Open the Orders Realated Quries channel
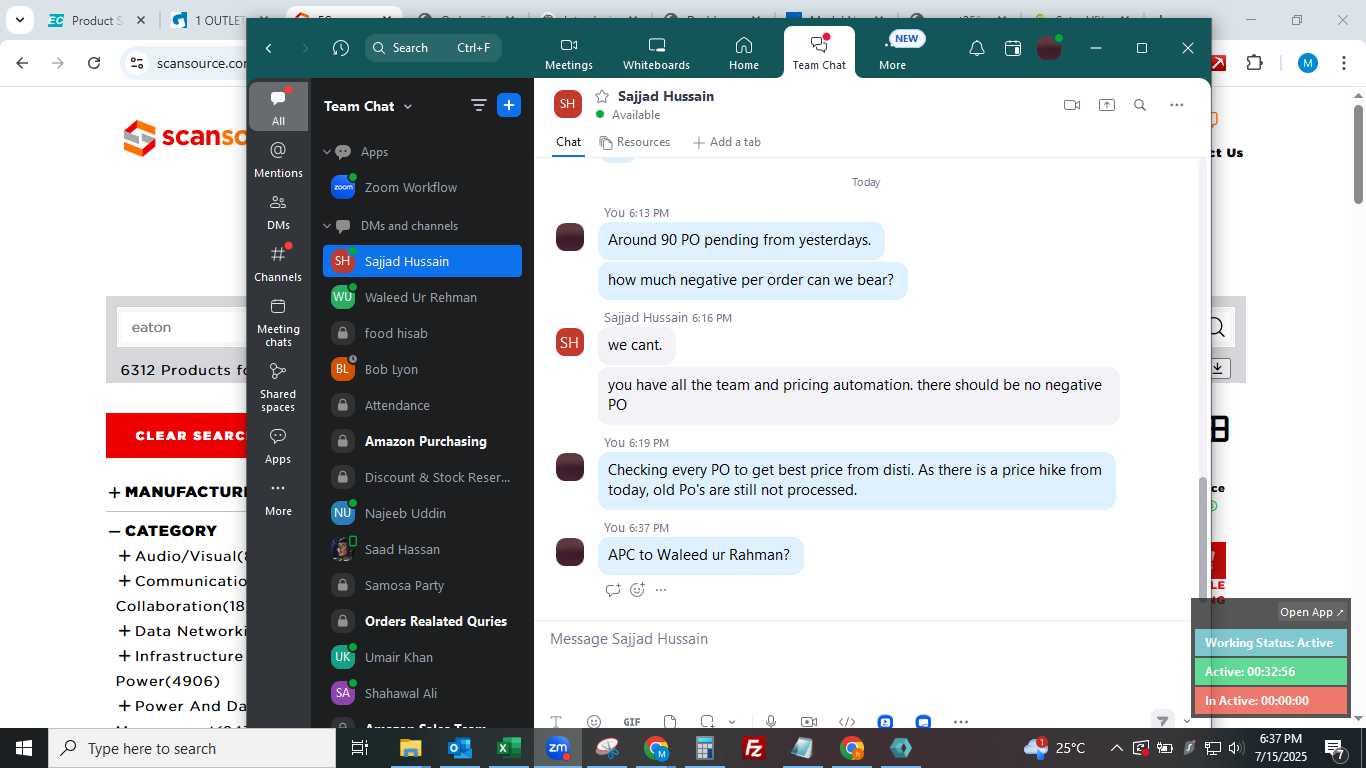Image resolution: width=1366 pixels, height=768 pixels. coord(422,621)
